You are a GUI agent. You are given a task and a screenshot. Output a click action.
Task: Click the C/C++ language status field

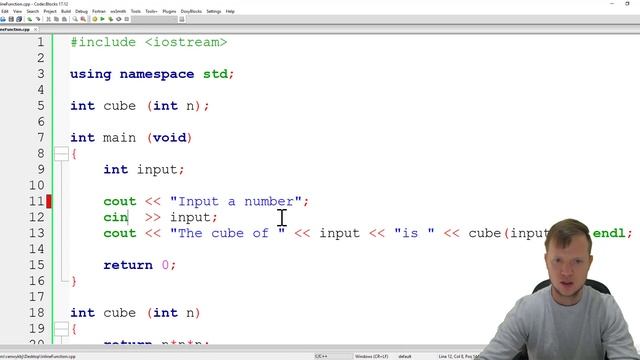[321, 356]
